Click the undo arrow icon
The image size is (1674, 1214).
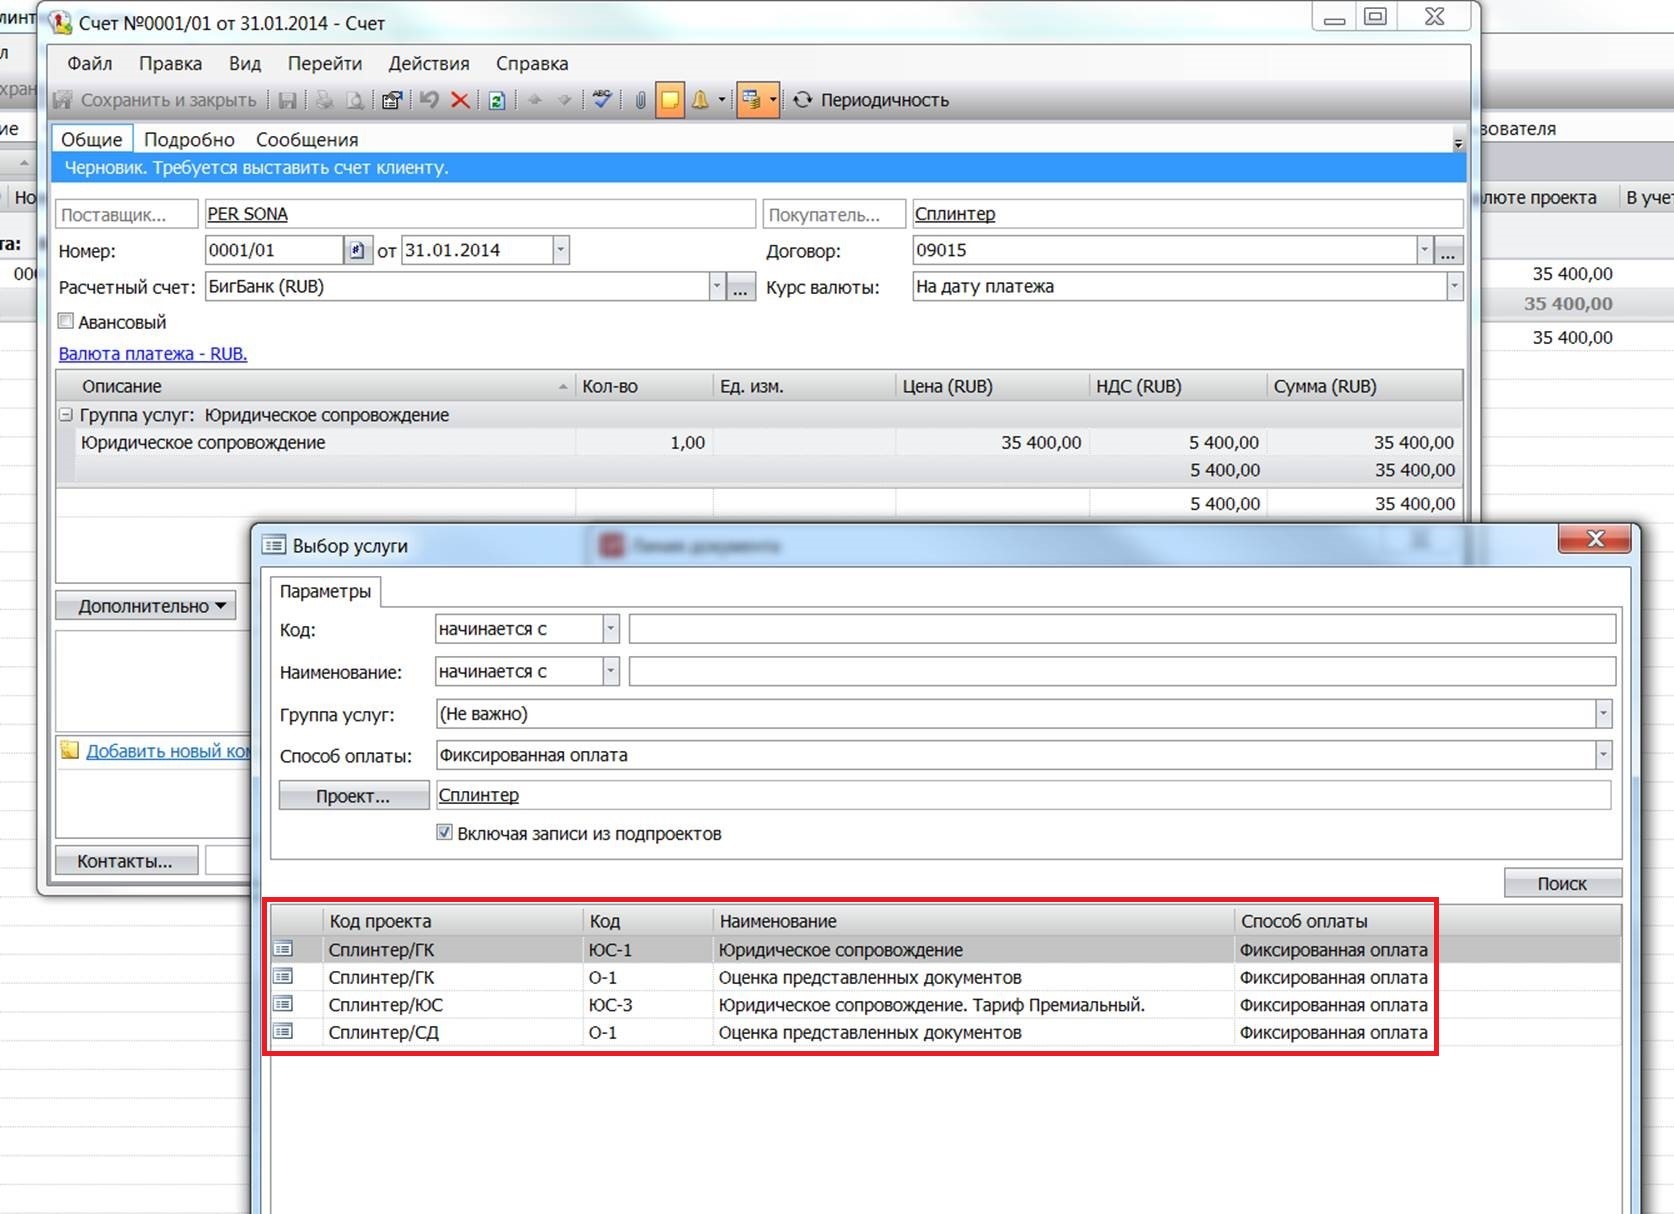[x=429, y=100]
